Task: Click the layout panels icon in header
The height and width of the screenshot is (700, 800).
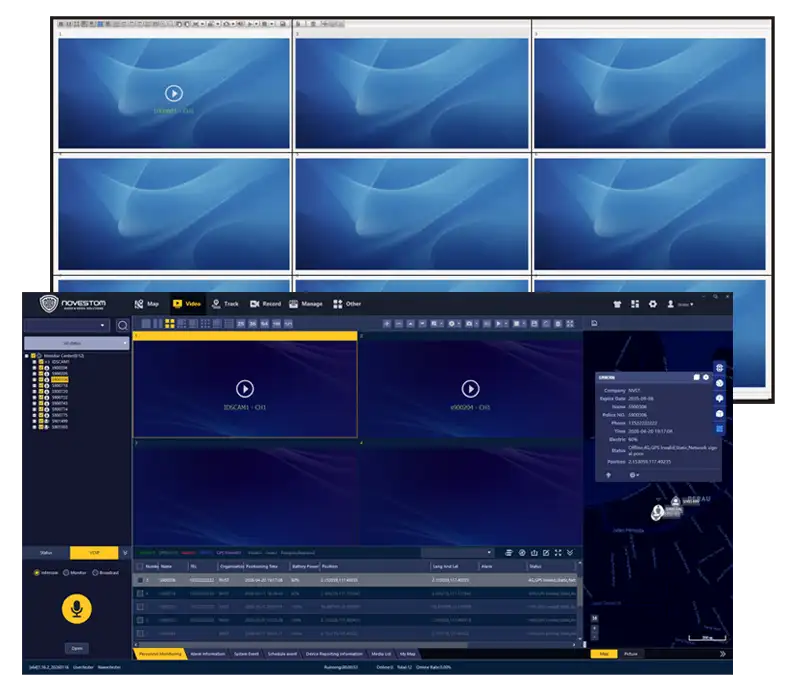Action: point(635,304)
